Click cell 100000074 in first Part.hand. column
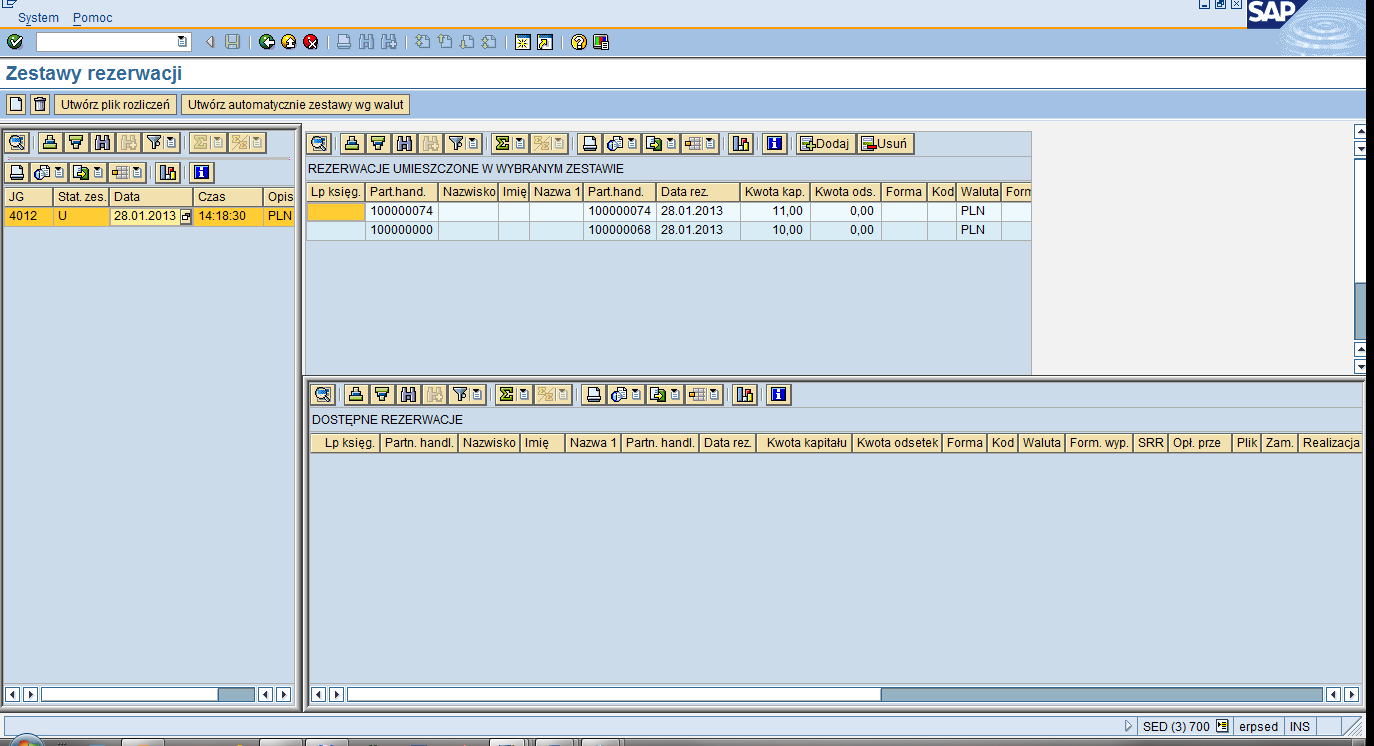Image resolution: width=1374 pixels, height=746 pixels. pos(402,211)
